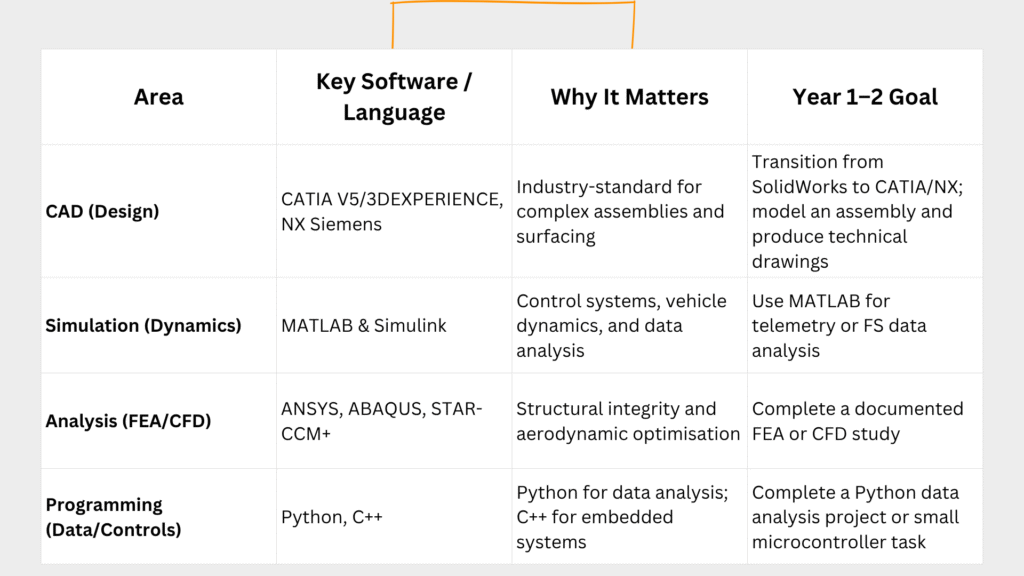
Task: Select the "Why It Matters" header cell
Action: click(x=629, y=97)
